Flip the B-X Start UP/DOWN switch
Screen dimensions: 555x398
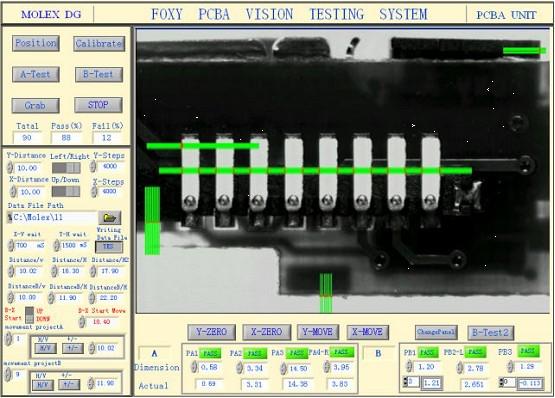[x=30, y=314]
